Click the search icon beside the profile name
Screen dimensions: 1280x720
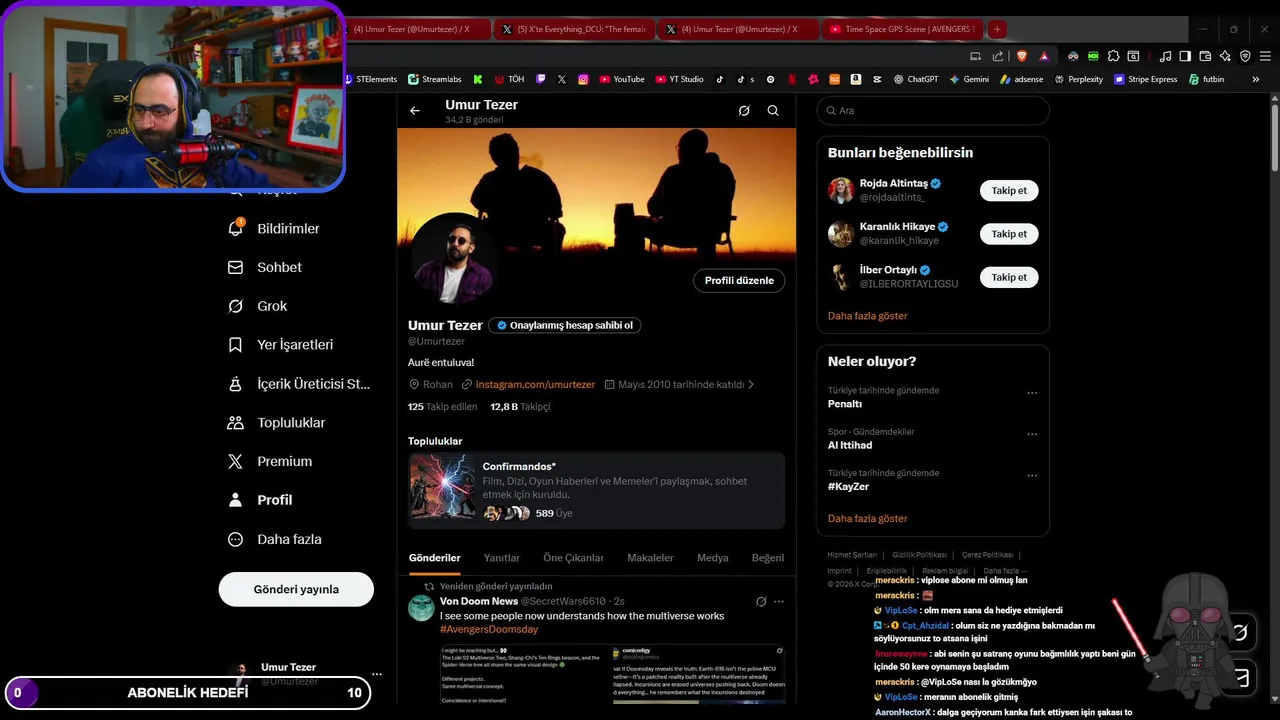(773, 111)
